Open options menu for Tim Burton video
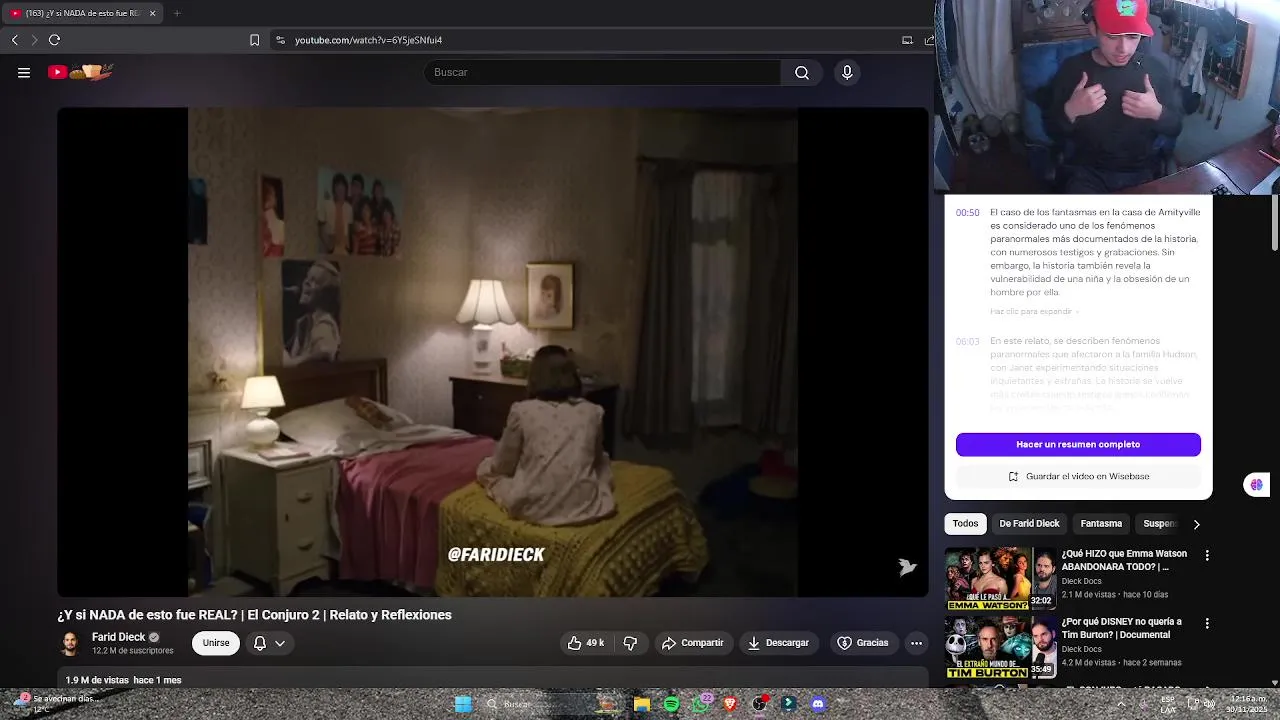 [x=1207, y=623]
